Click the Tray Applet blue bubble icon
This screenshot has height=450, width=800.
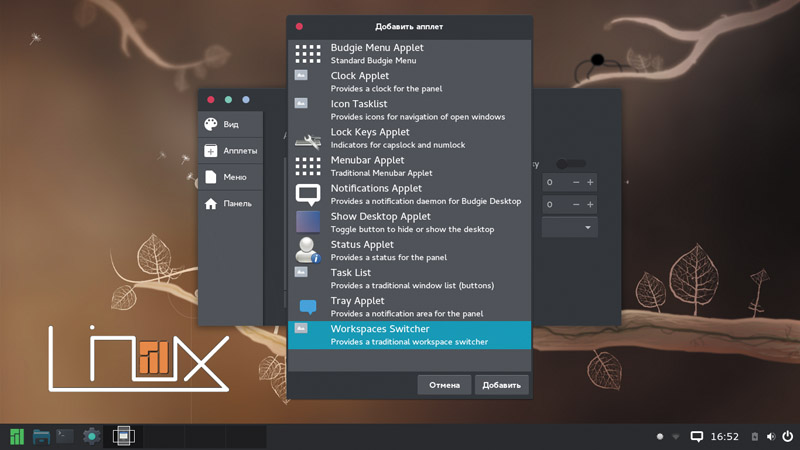[x=308, y=307]
